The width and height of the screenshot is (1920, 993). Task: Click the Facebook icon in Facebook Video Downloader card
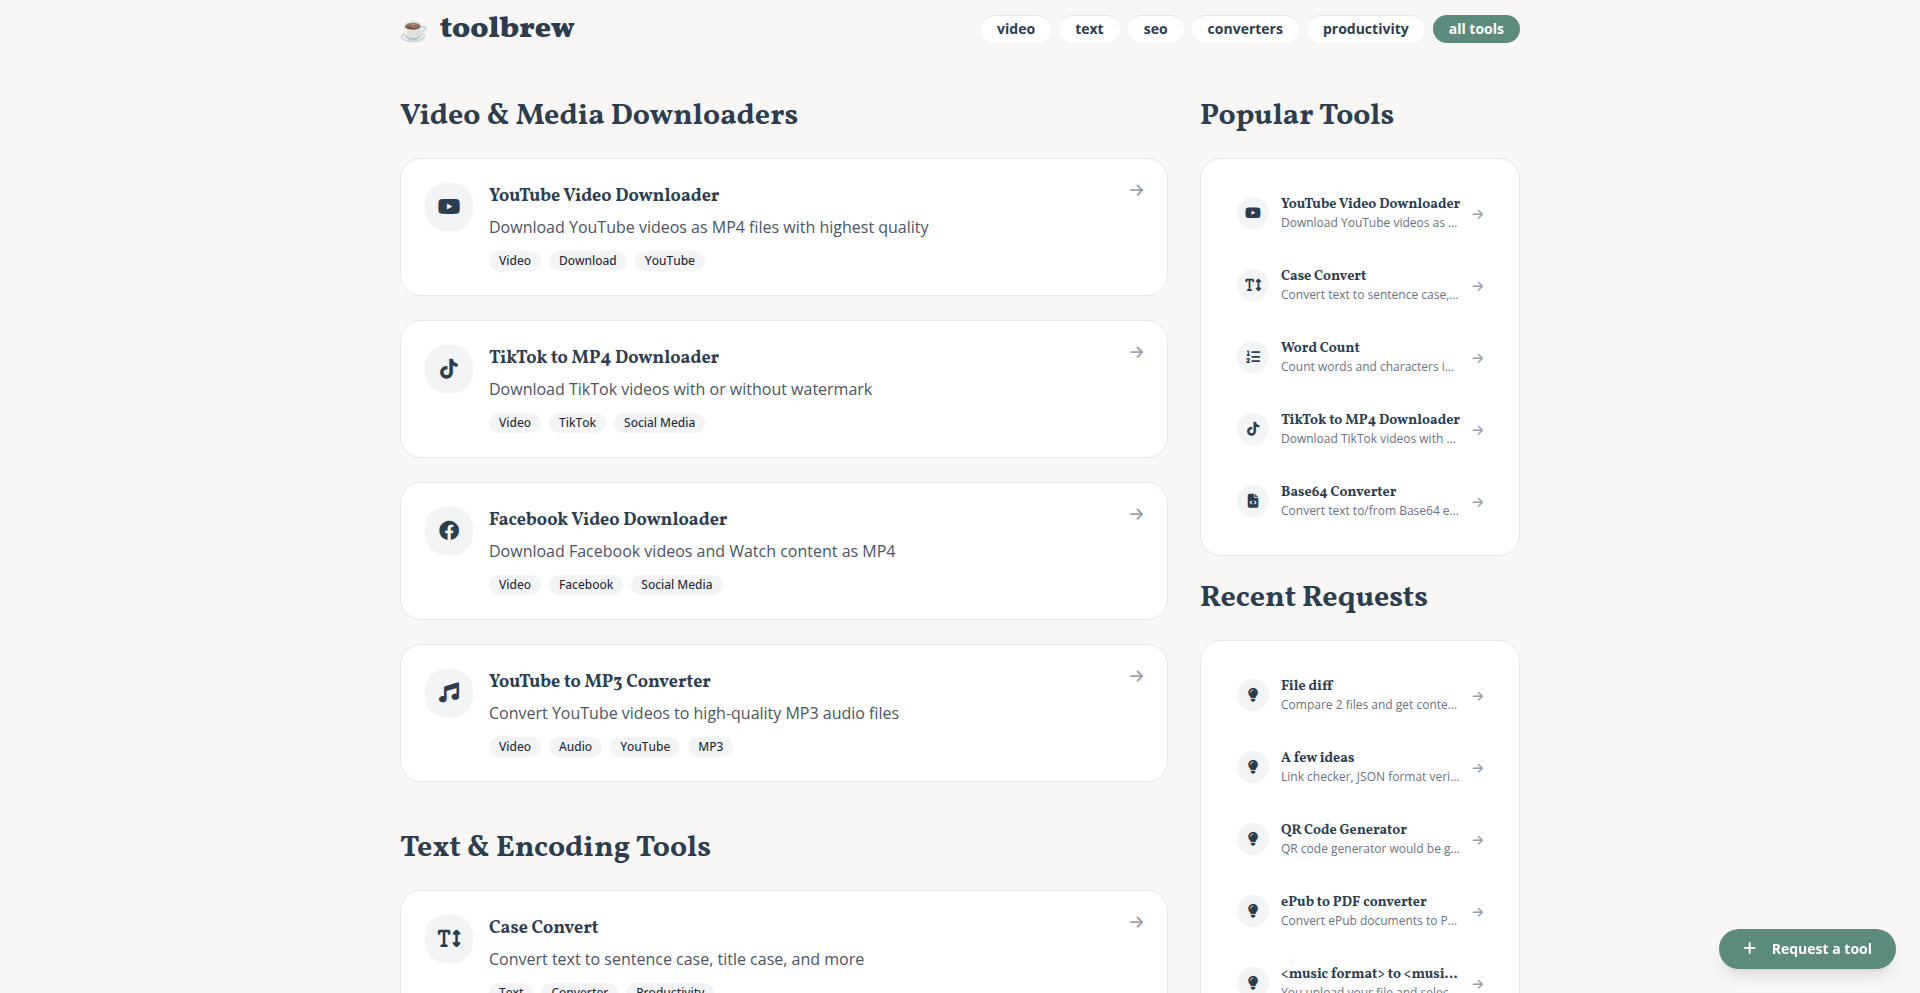[449, 531]
